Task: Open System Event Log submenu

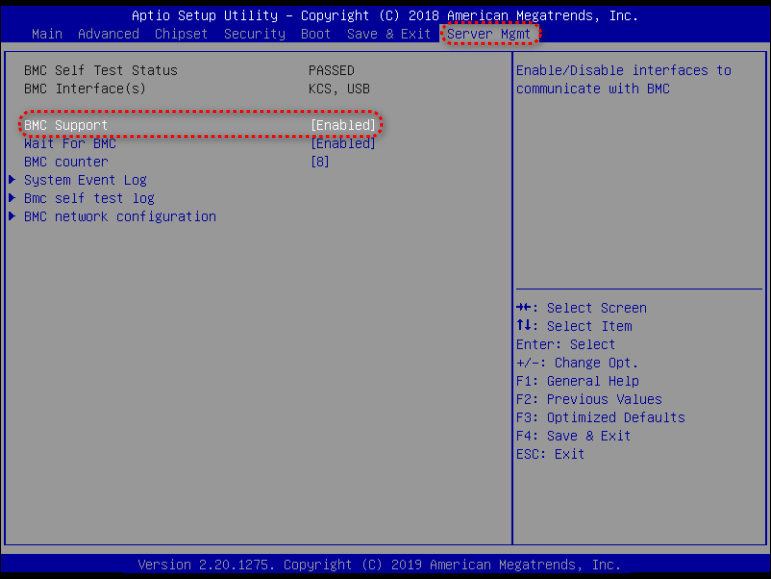Action: coord(85,180)
